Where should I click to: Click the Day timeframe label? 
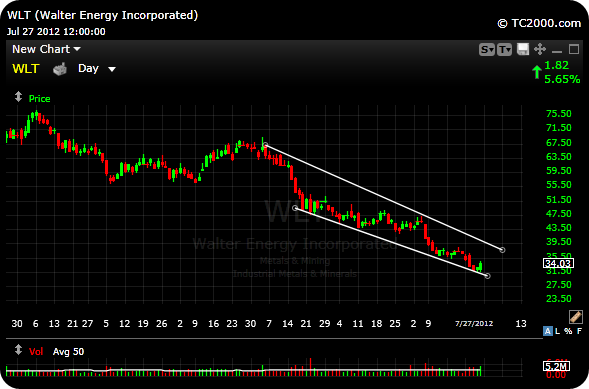[x=88, y=68]
